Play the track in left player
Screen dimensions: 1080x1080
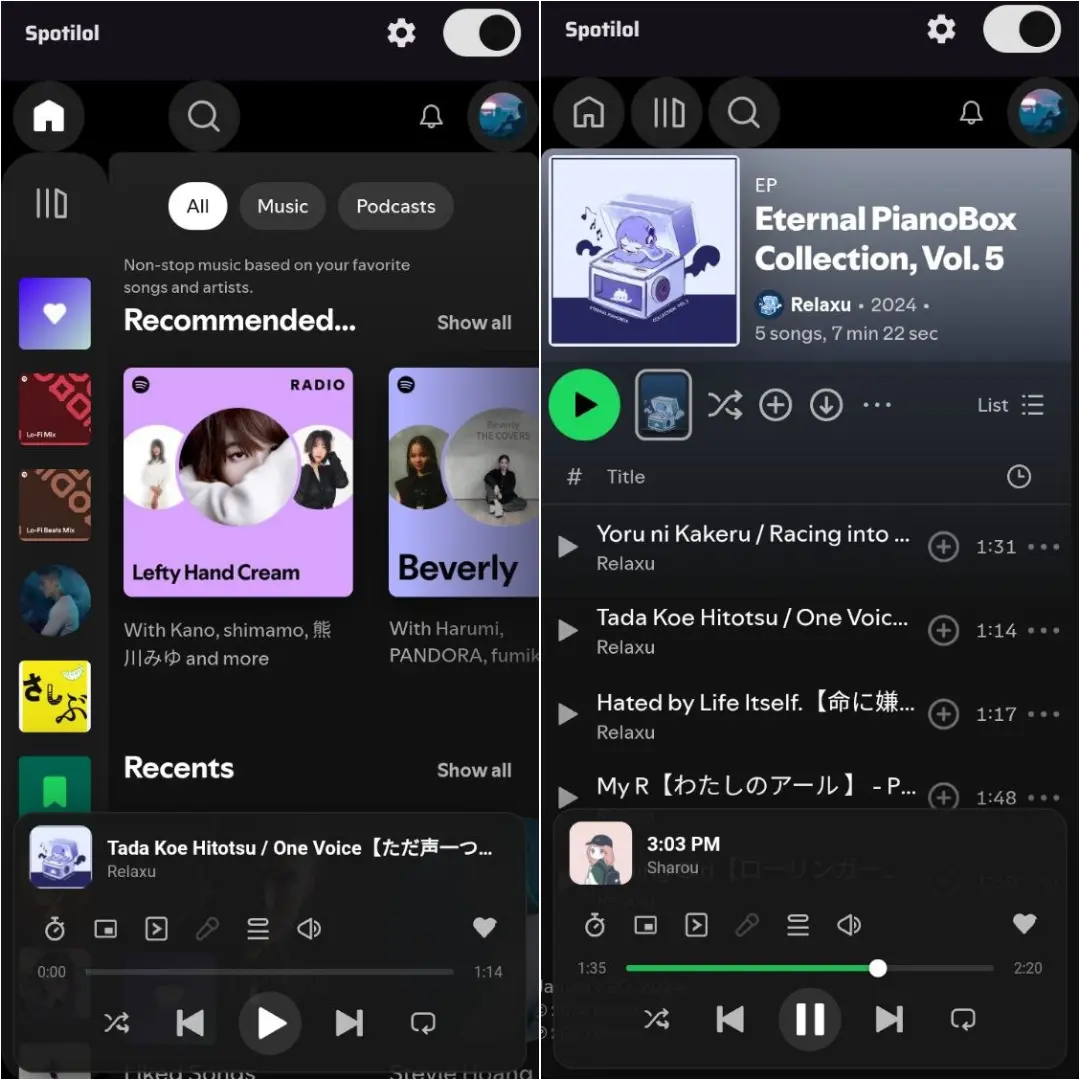[270, 1023]
